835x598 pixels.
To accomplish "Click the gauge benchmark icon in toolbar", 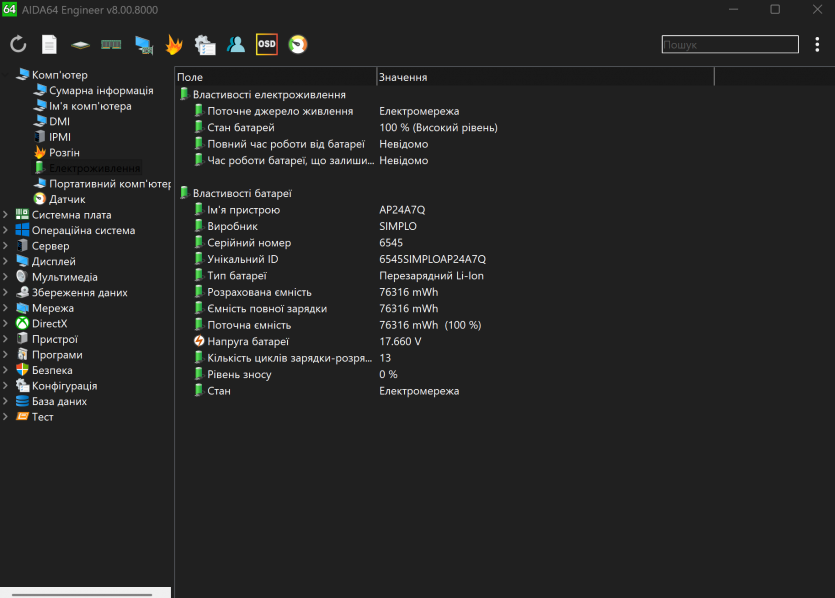I will point(298,44).
